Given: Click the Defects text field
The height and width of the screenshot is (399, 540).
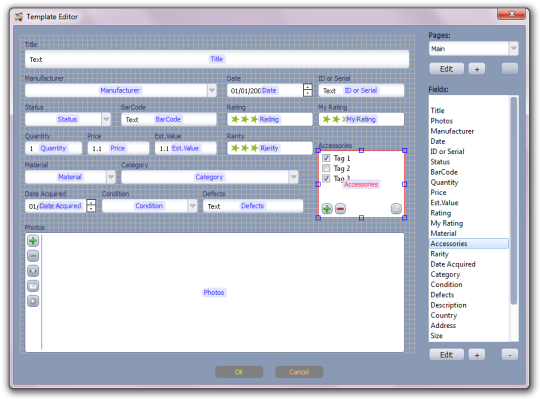Looking at the screenshot, I should pos(253,206).
